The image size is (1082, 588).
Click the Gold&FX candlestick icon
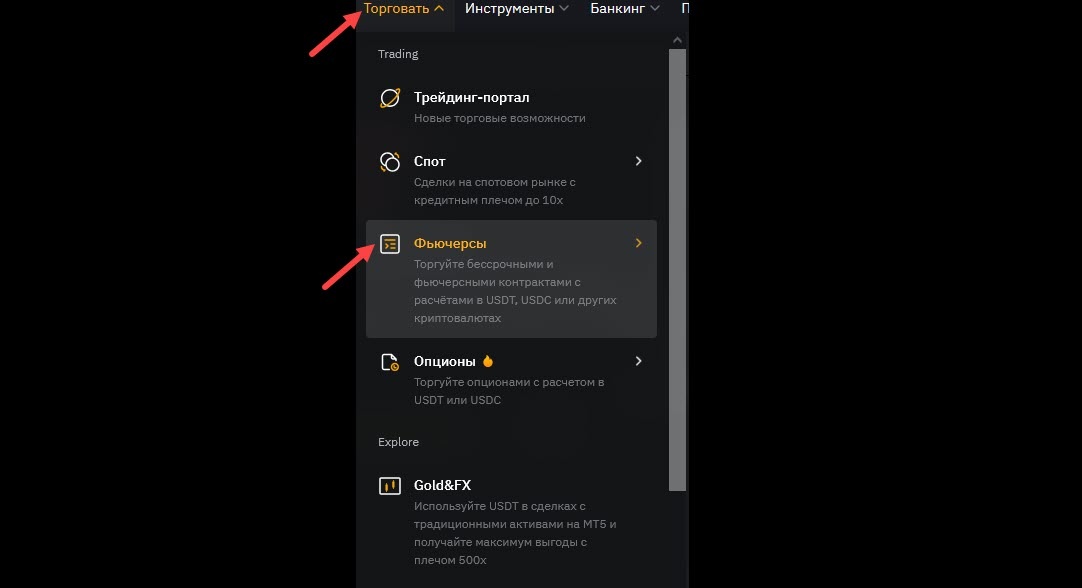pyautogui.click(x=390, y=486)
